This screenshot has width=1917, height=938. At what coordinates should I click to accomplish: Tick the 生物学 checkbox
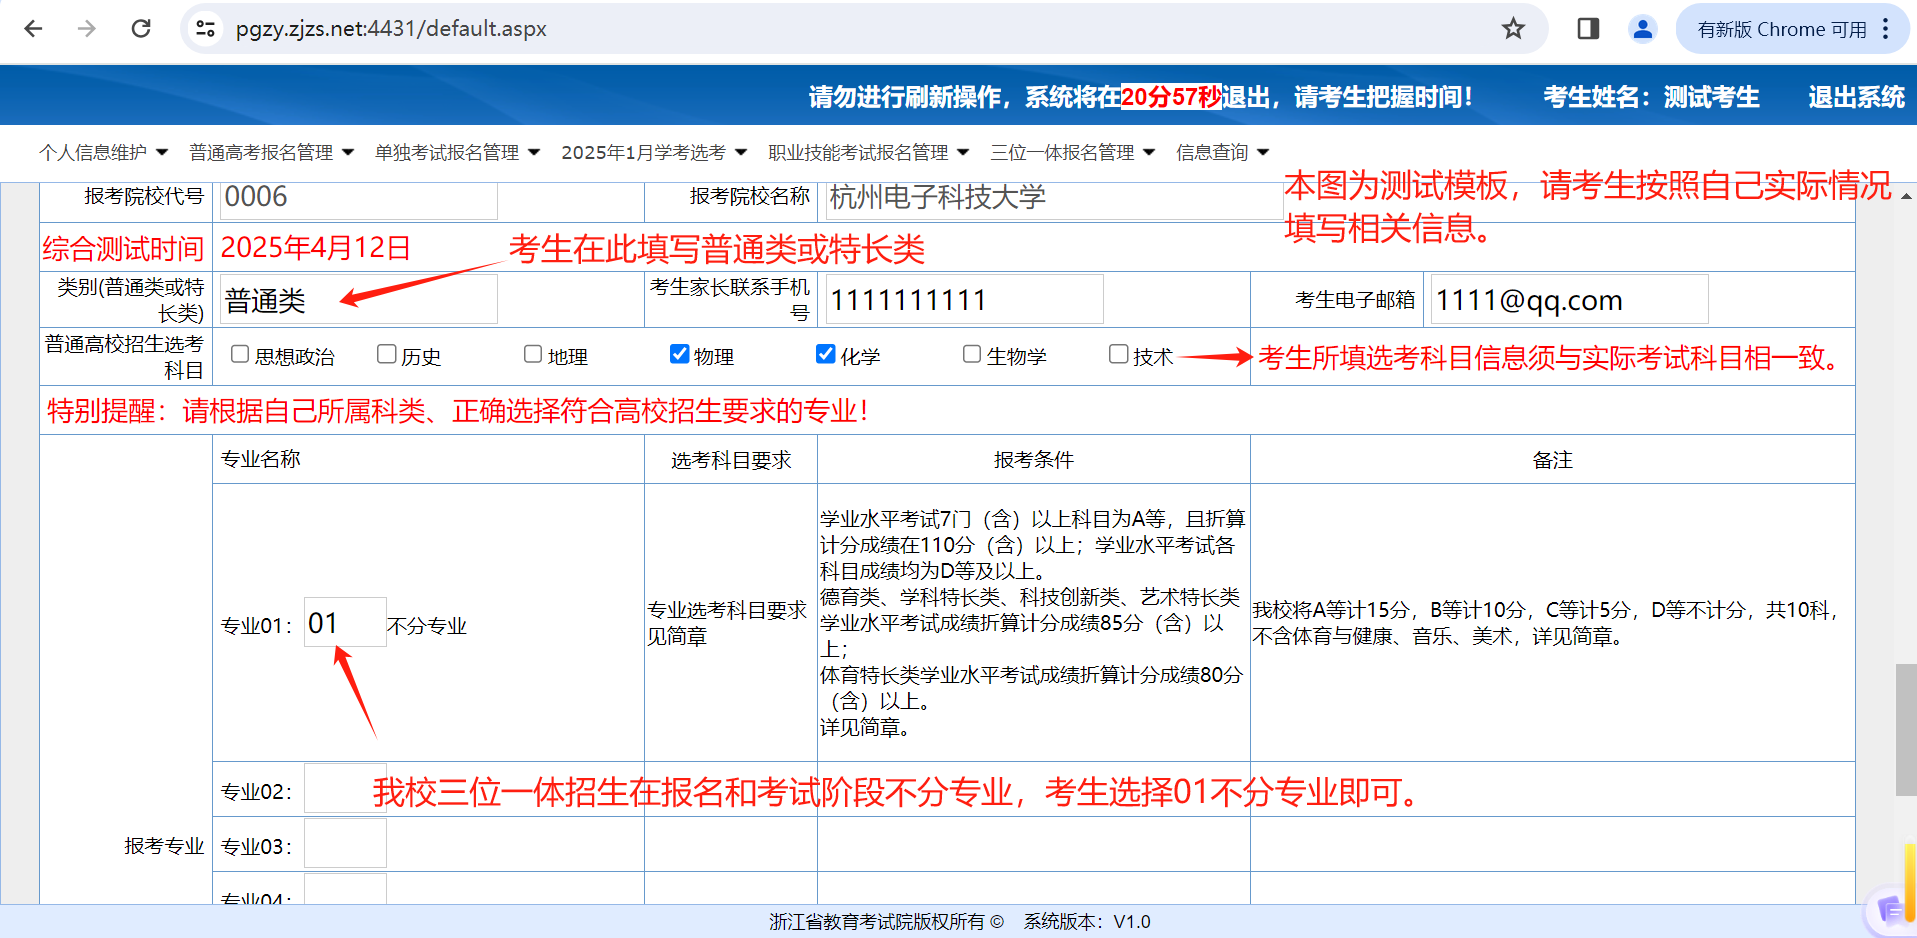pyautogui.click(x=971, y=354)
